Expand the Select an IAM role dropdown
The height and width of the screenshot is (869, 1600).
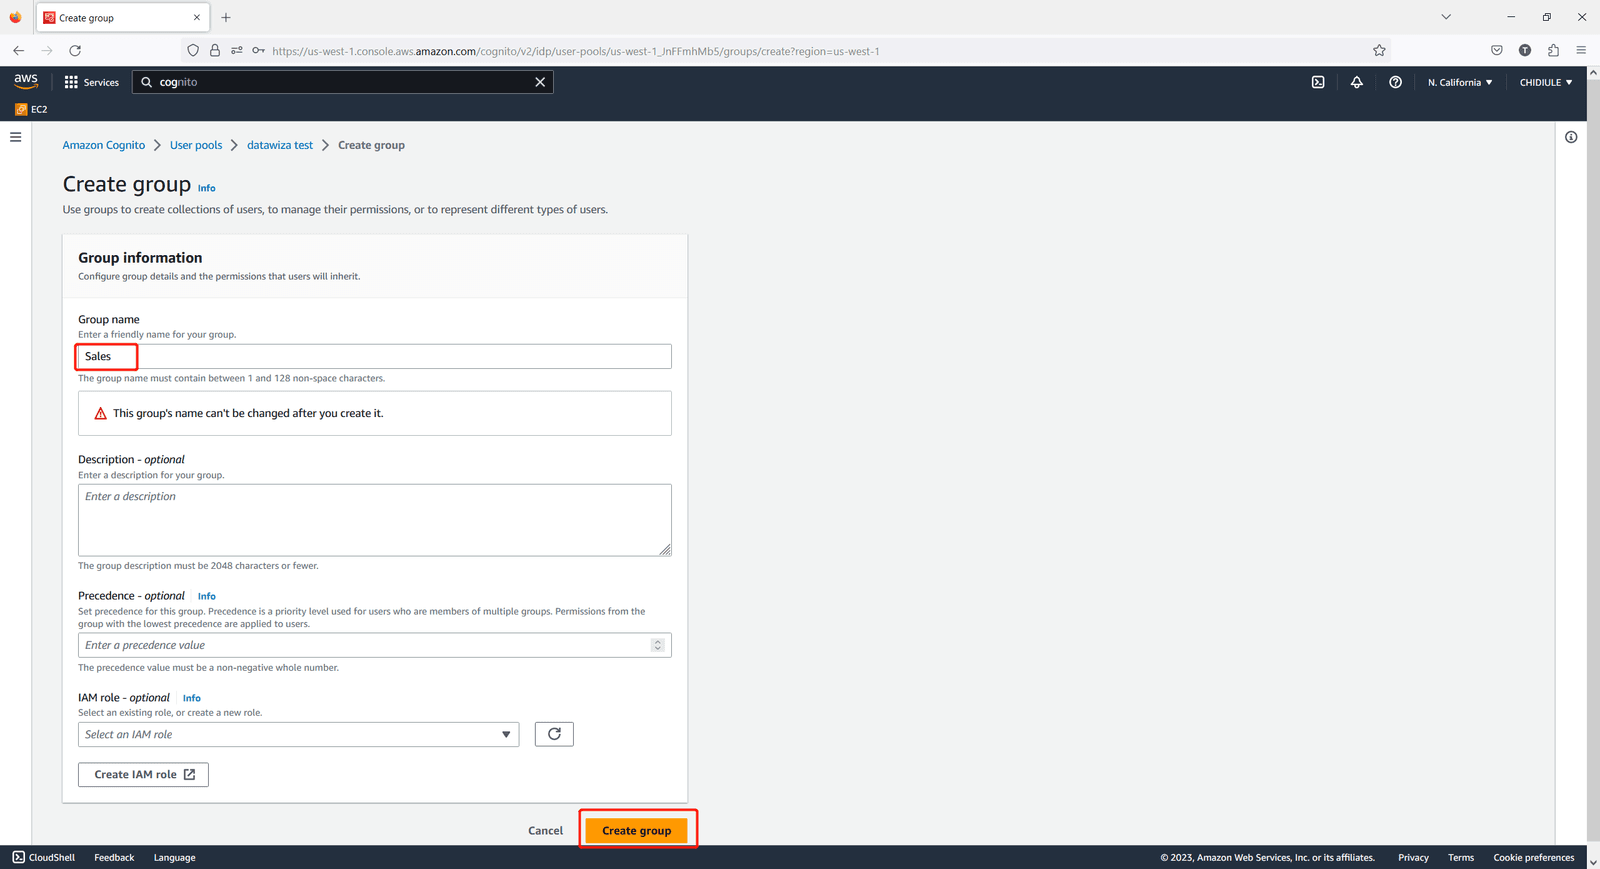click(298, 734)
